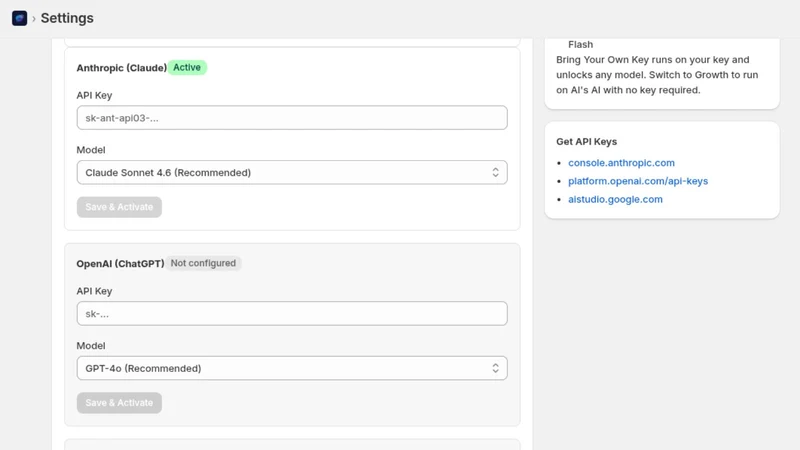
Task: Click the OpenAI API Key input field
Action: (x=292, y=314)
